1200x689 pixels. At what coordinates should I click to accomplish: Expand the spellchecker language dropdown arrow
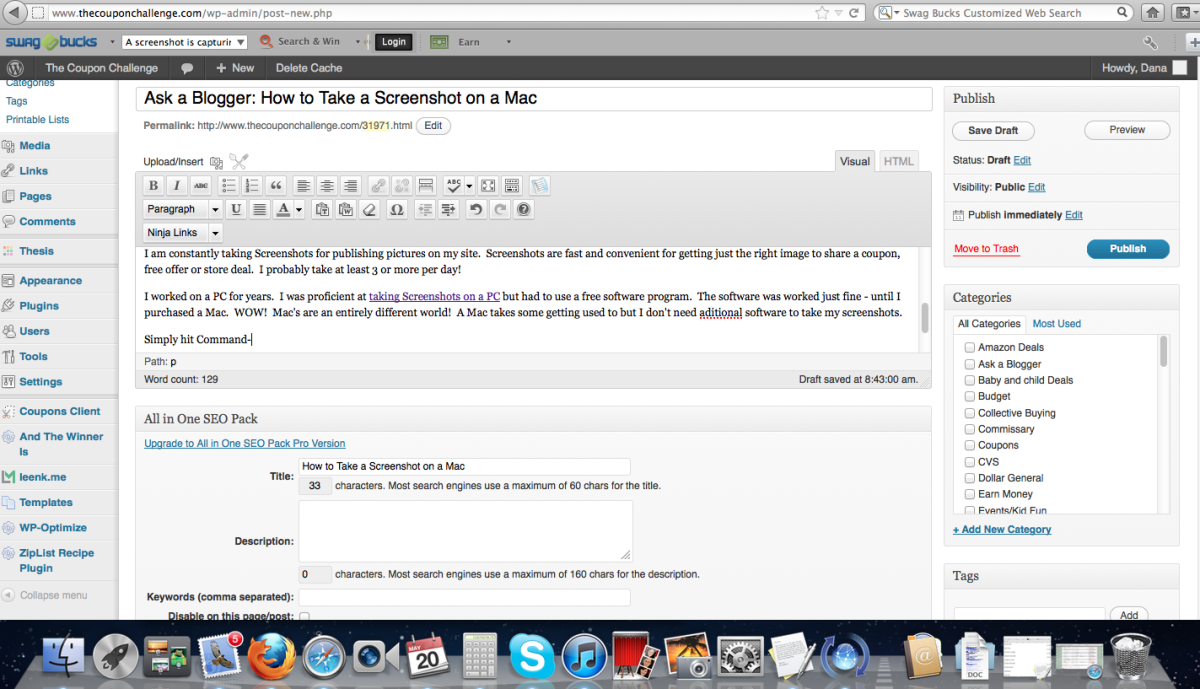click(470, 185)
